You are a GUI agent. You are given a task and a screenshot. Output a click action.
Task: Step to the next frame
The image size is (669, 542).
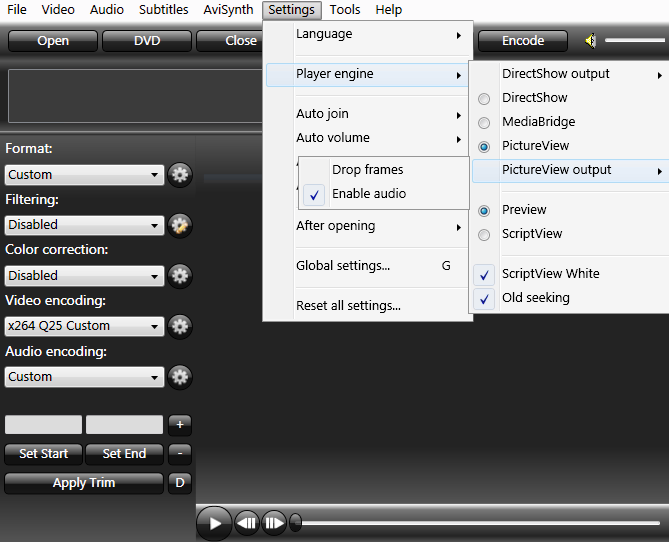click(274, 522)
